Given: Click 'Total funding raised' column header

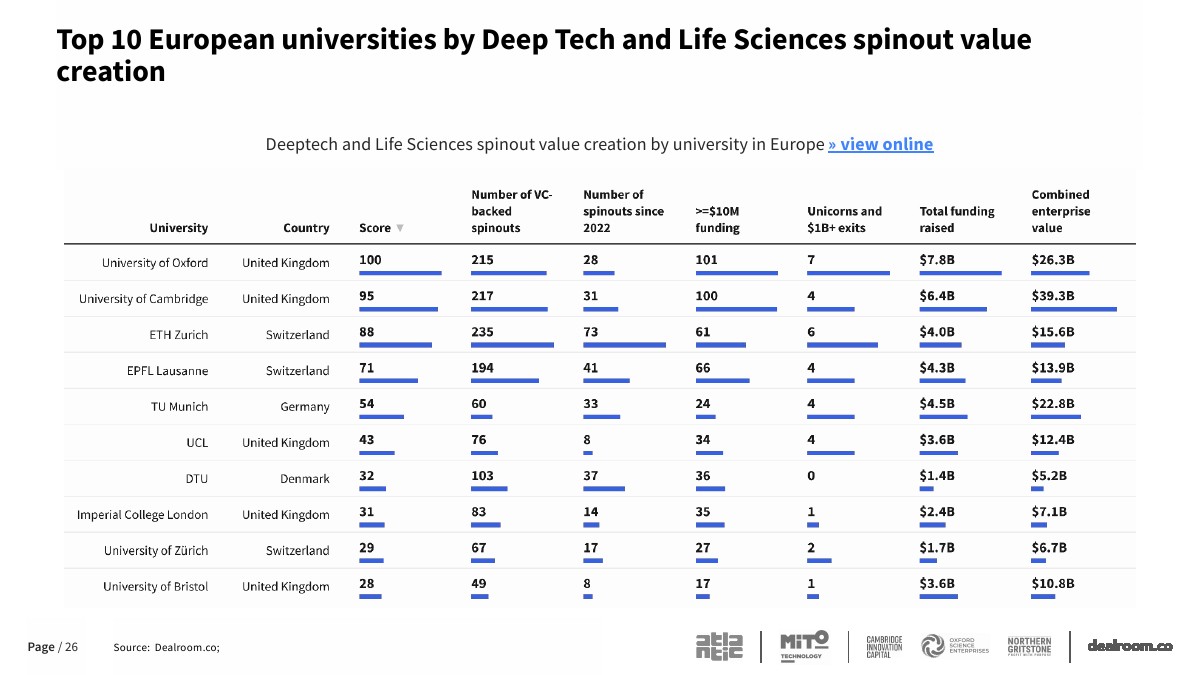Looking at the screenshot, I should (957, 219).
